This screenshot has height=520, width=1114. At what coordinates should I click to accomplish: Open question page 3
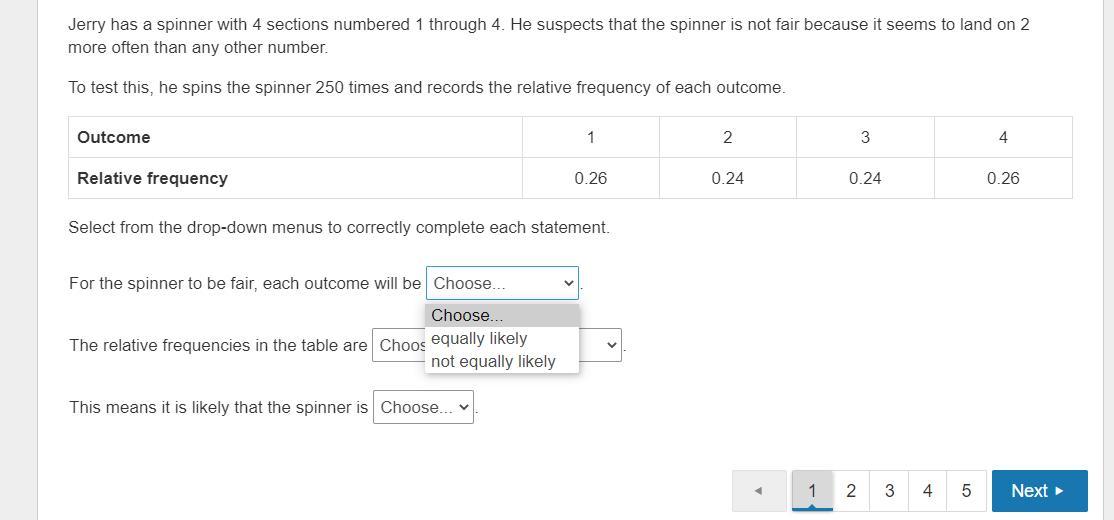pos(889,491)
